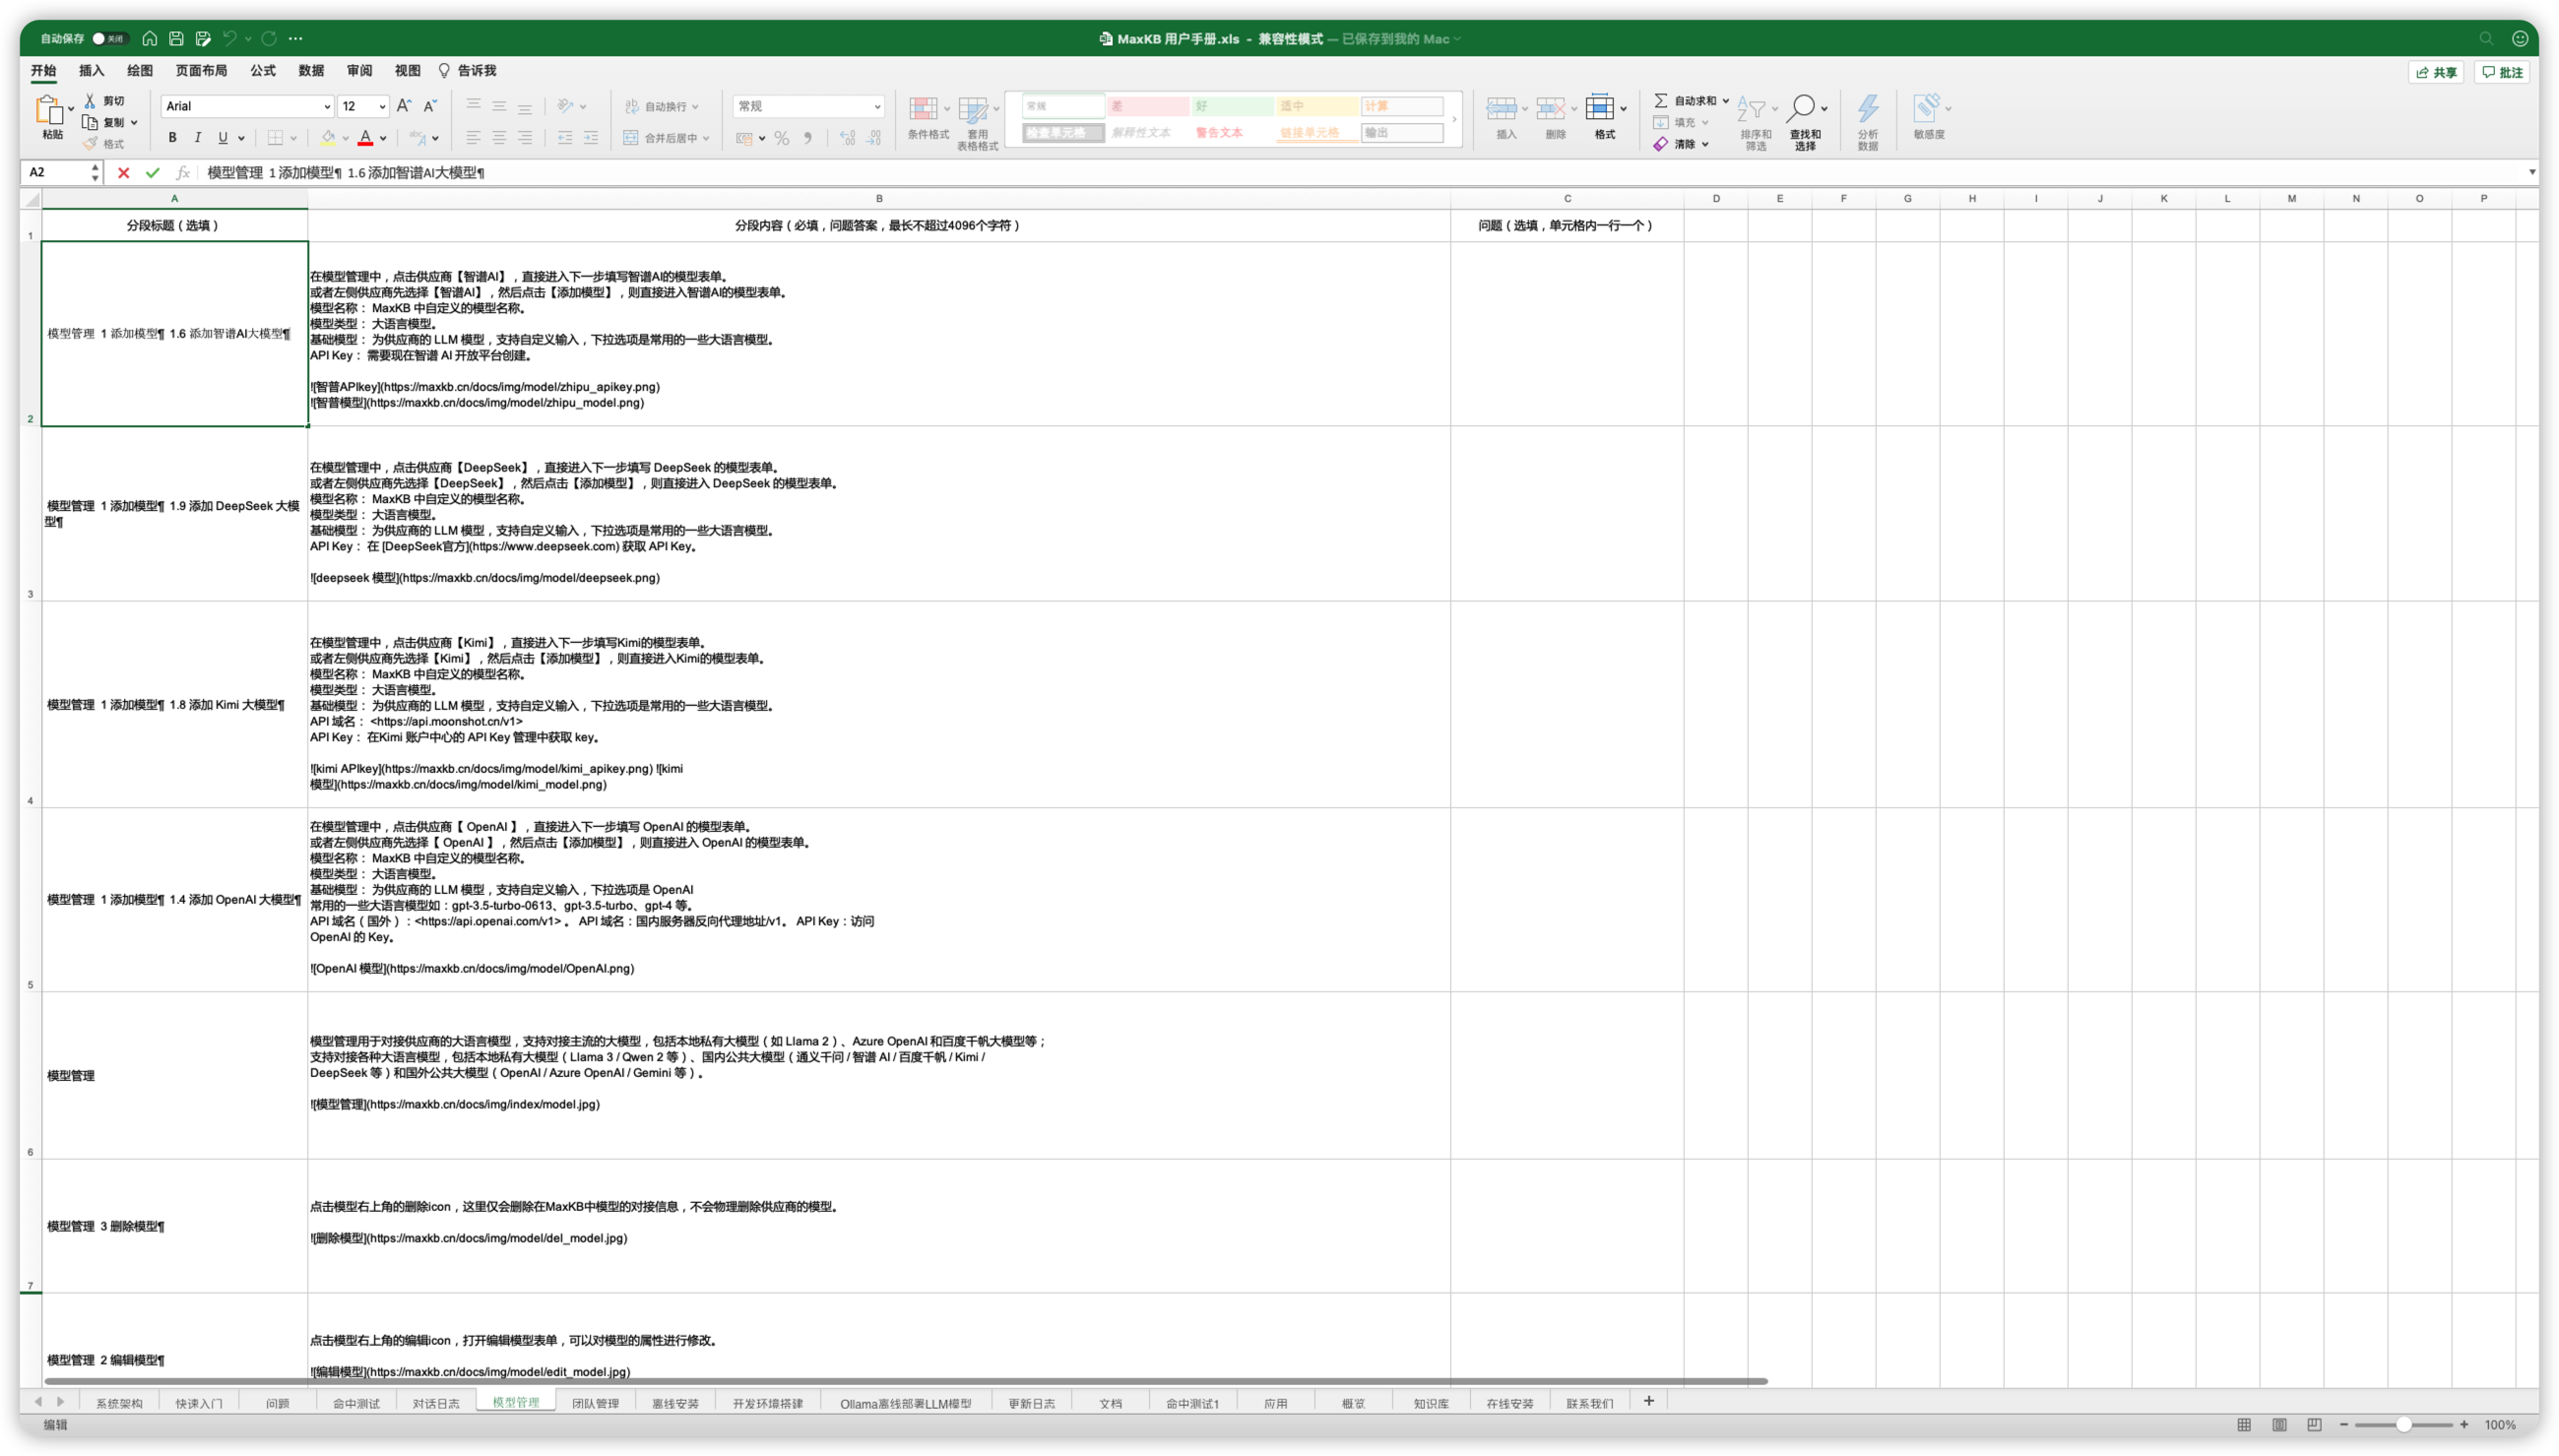The image size is (2559, 1456).
Task: Click the zoom slider handle
Action: tap(2403, 1425)
